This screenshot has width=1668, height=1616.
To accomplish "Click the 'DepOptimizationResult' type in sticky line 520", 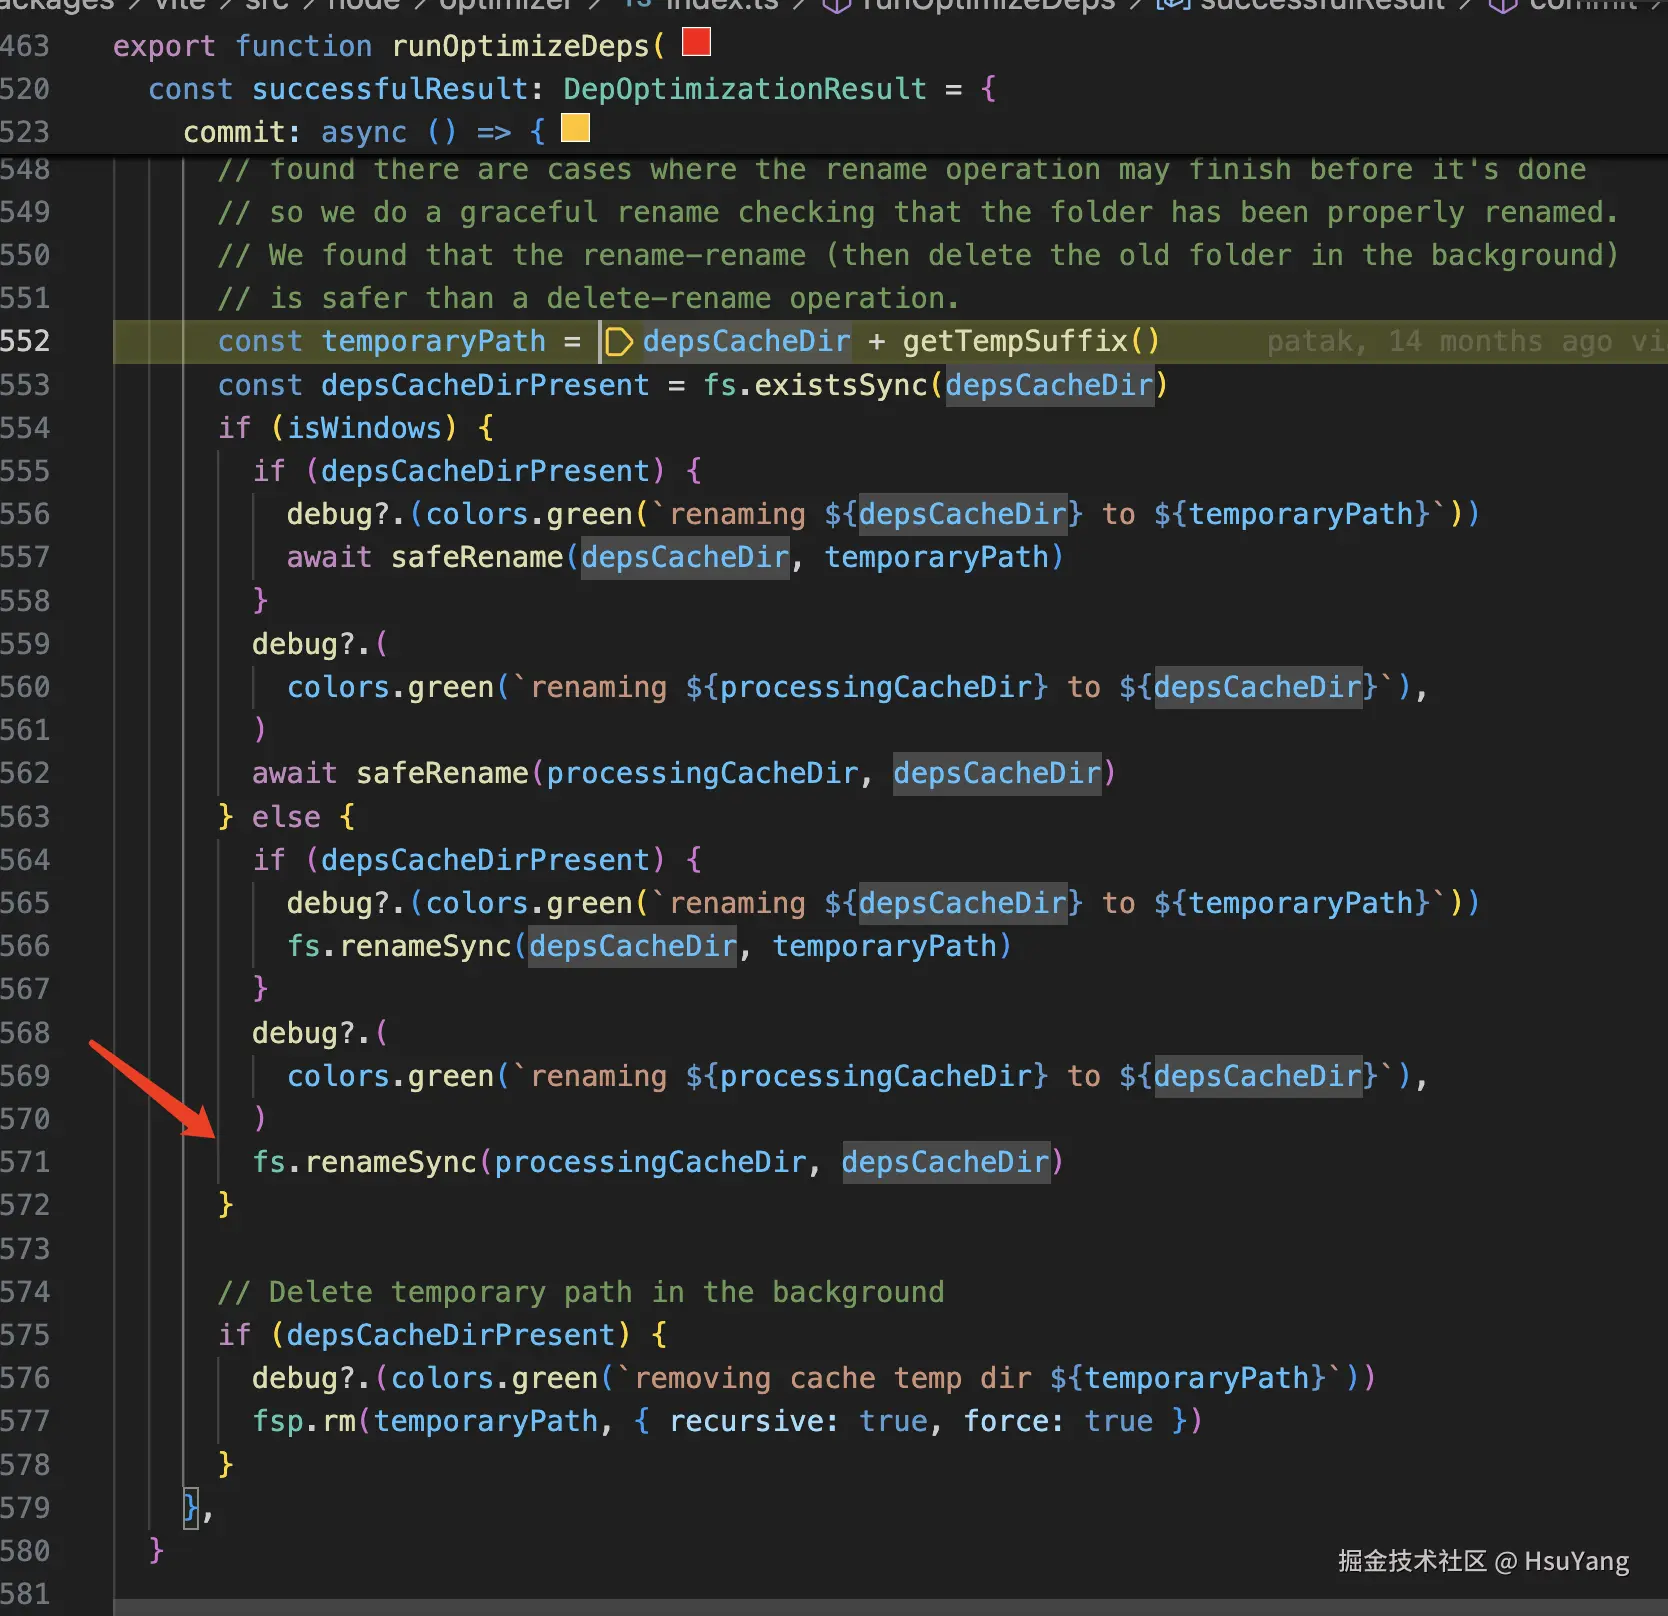I will (745, 89).
